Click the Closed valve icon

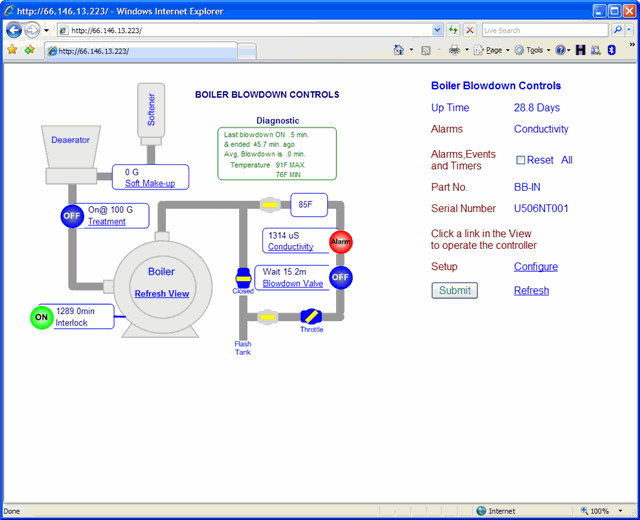[x=242, y=278]
